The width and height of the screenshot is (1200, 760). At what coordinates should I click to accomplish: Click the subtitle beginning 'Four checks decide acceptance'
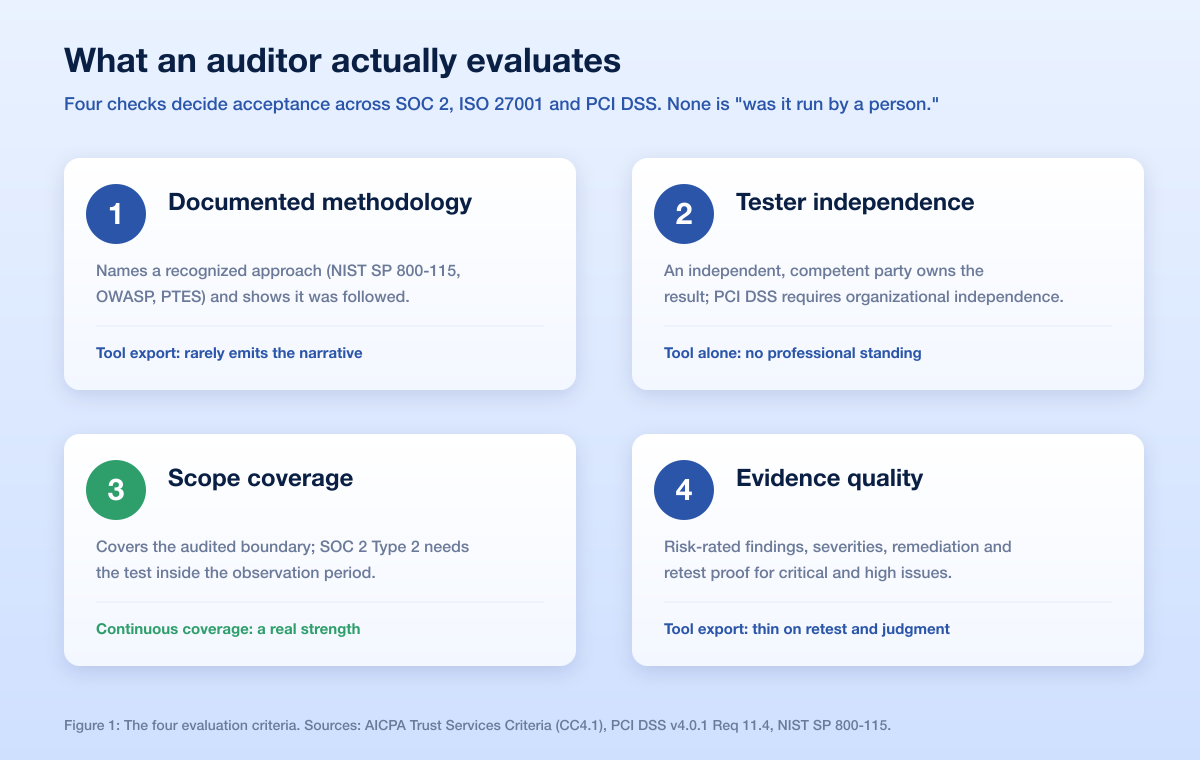click(x=500, y=105)
